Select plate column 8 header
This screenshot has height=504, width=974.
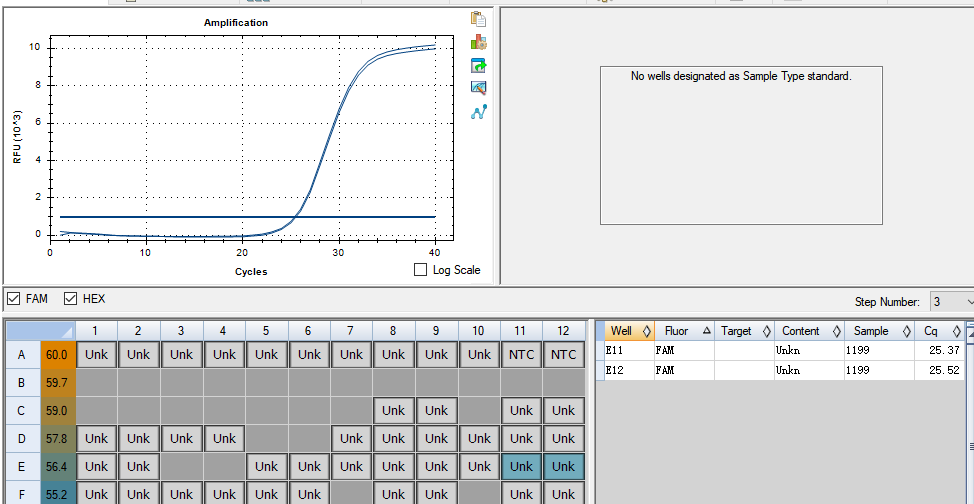pos(393,331)
